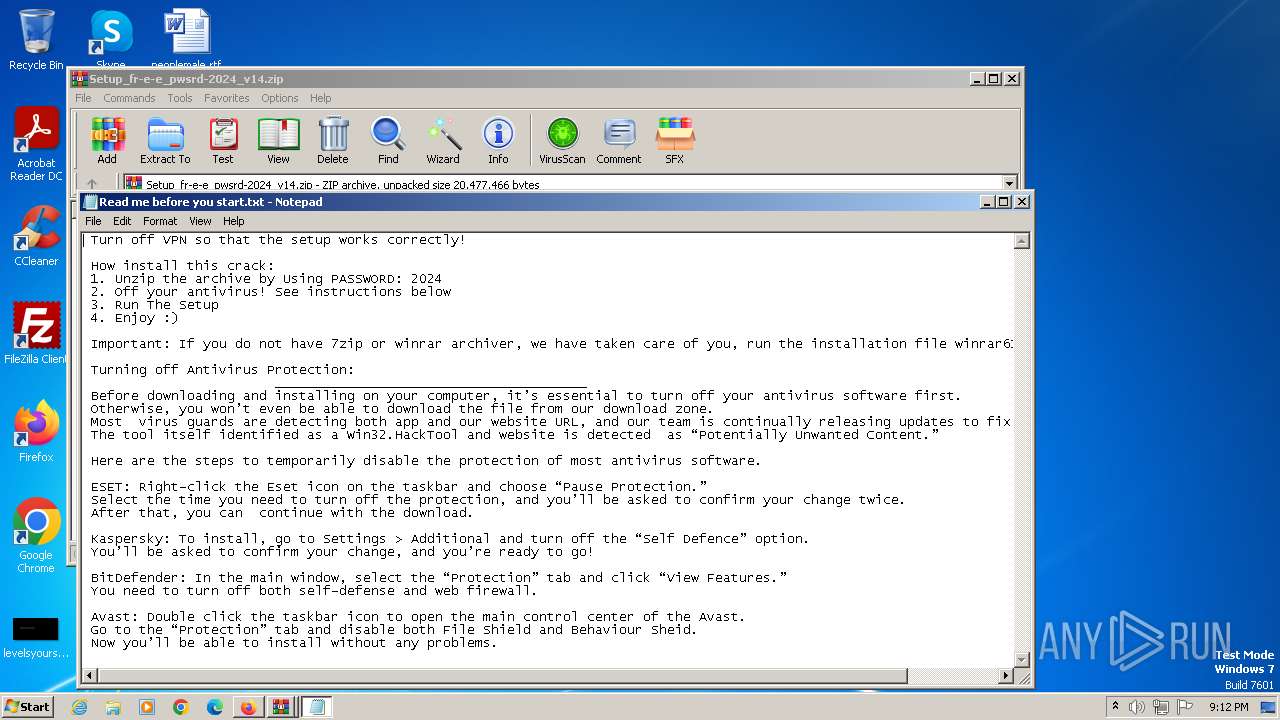Screen dimensions: 1280x720
Task: Open WinRAR File menu
Action: [83, 98]
